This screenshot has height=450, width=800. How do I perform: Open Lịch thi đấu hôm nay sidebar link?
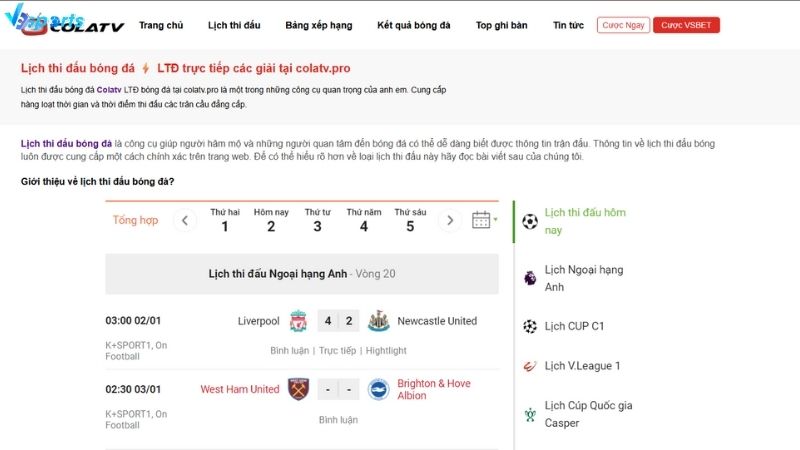point(585,221)
